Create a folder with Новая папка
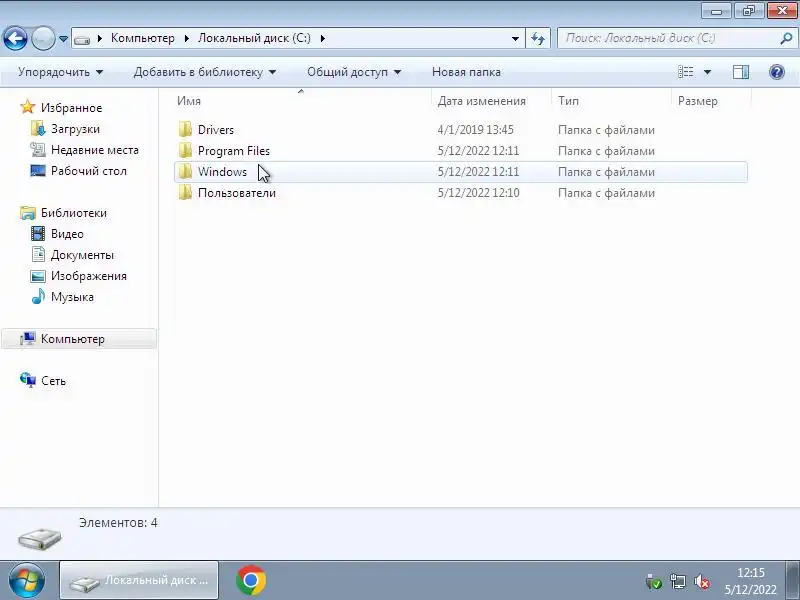This screenshot has height=600, width=800. click(466, 72)
